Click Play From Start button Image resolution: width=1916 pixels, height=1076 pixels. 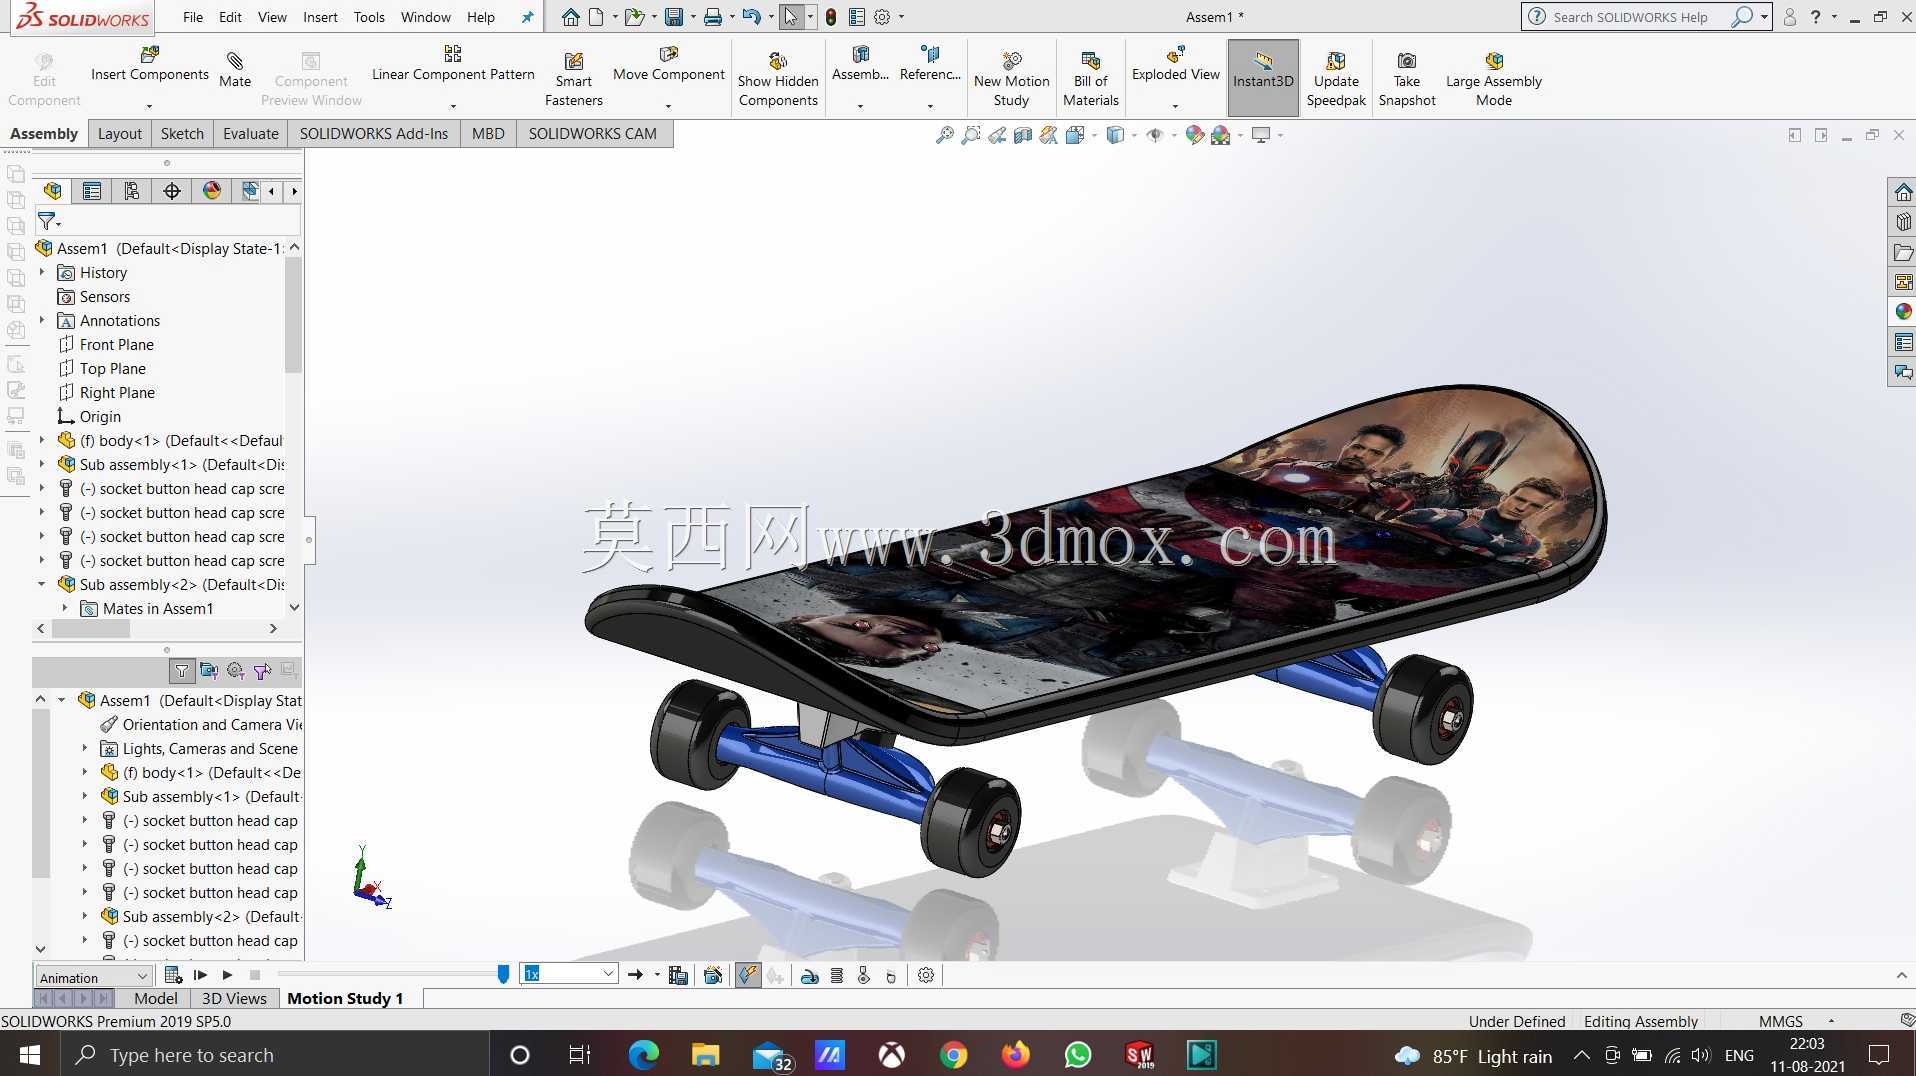click(200, 975)
